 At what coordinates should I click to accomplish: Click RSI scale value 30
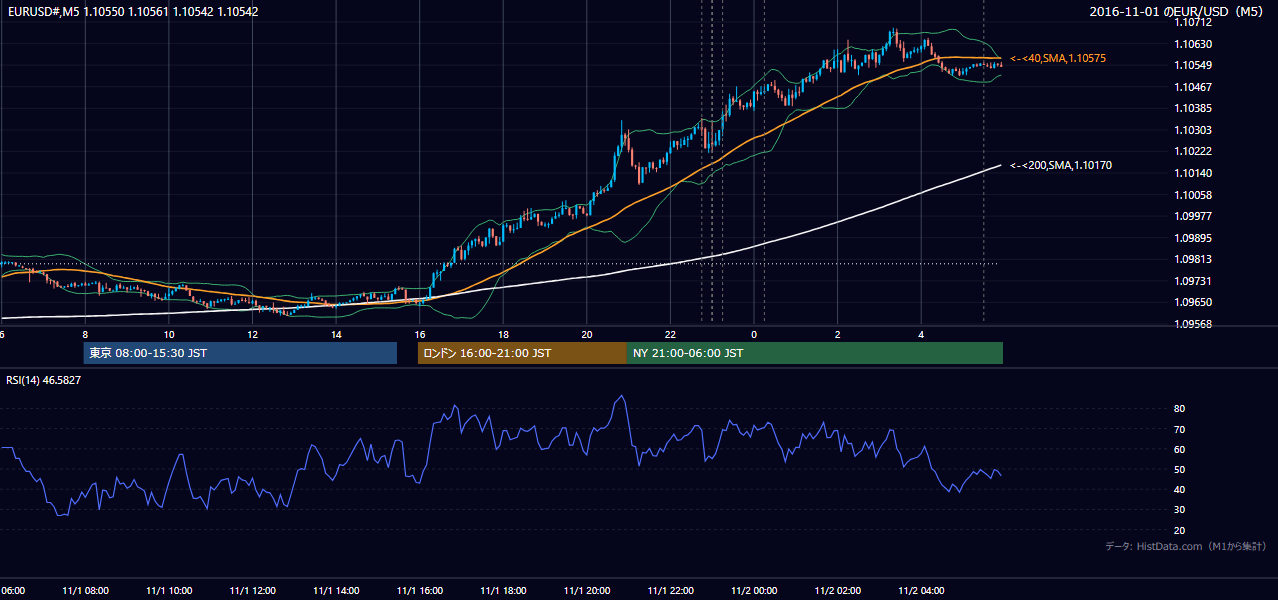click(x=1180, y=509)
